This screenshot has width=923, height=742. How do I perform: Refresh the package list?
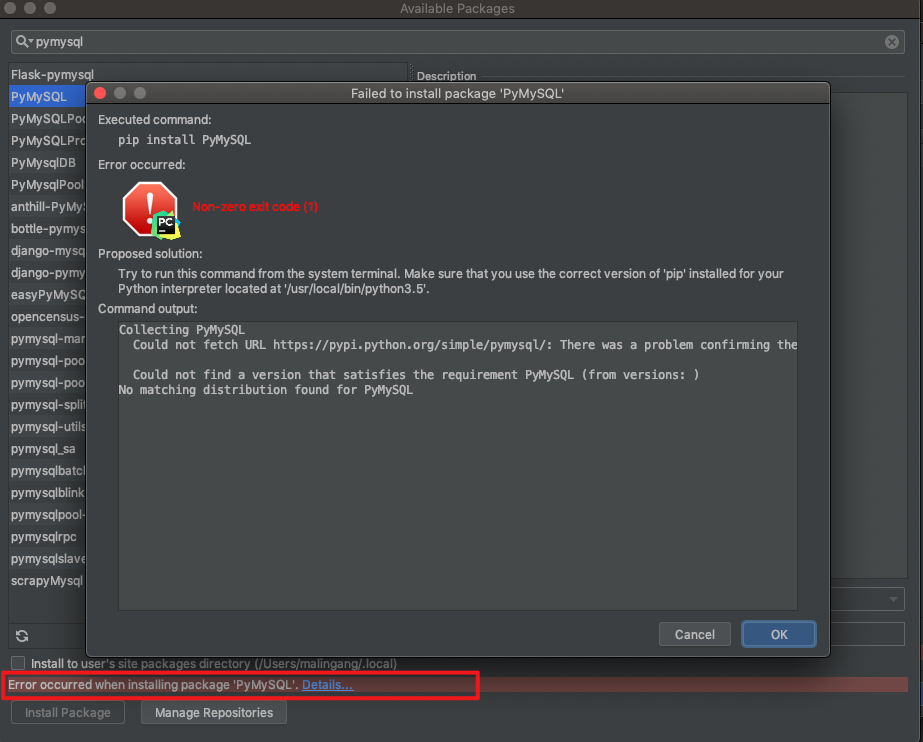pos(20,636)
